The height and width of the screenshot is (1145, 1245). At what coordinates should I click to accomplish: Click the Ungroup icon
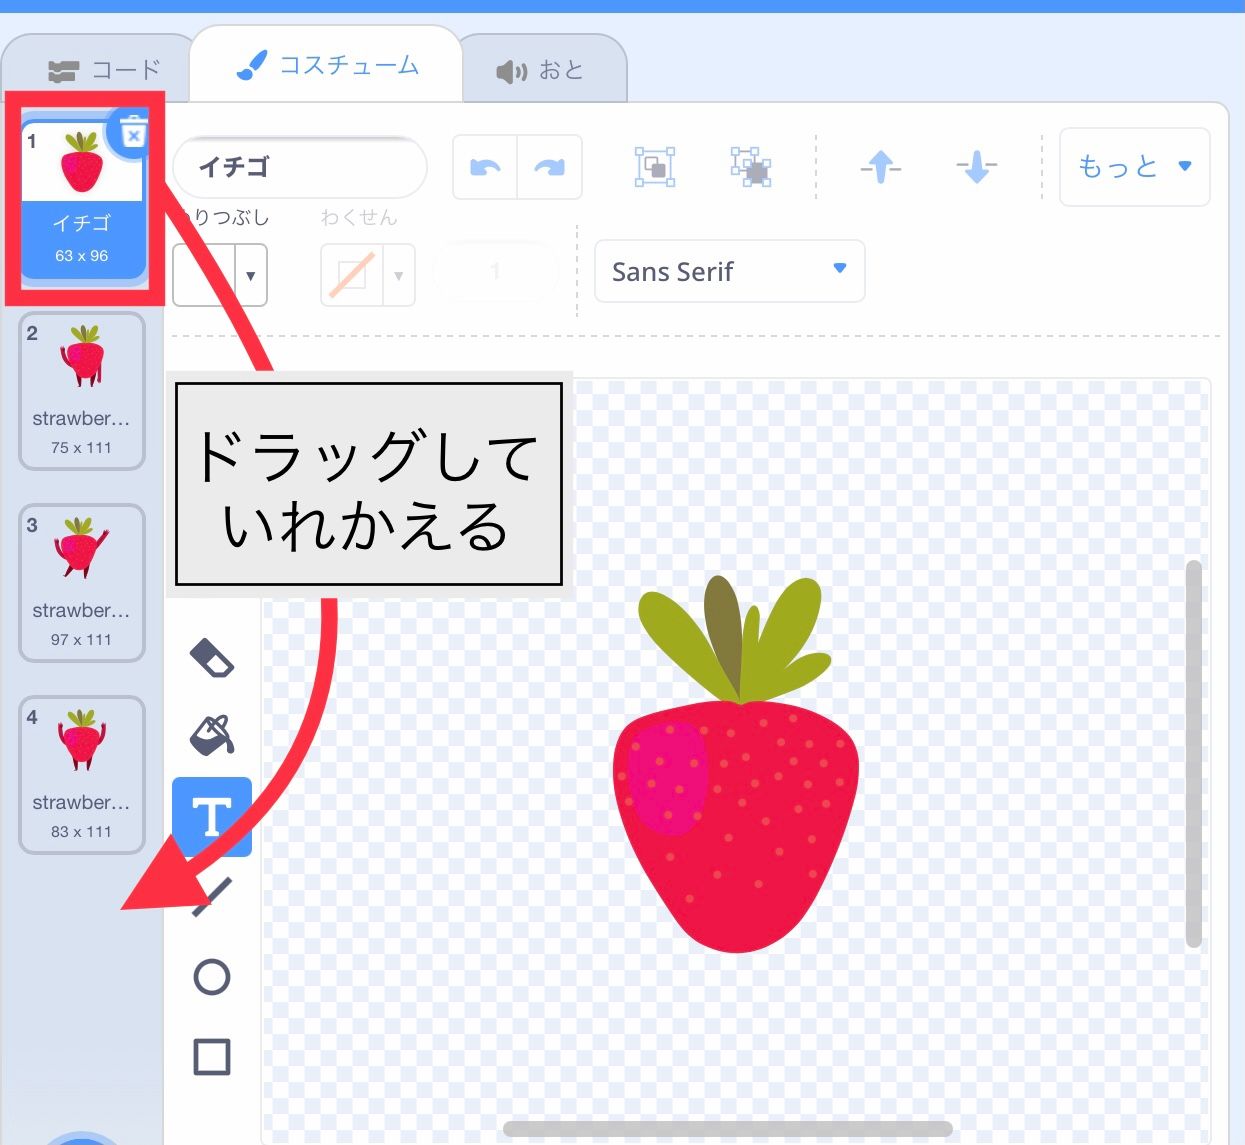click(752, 167)
